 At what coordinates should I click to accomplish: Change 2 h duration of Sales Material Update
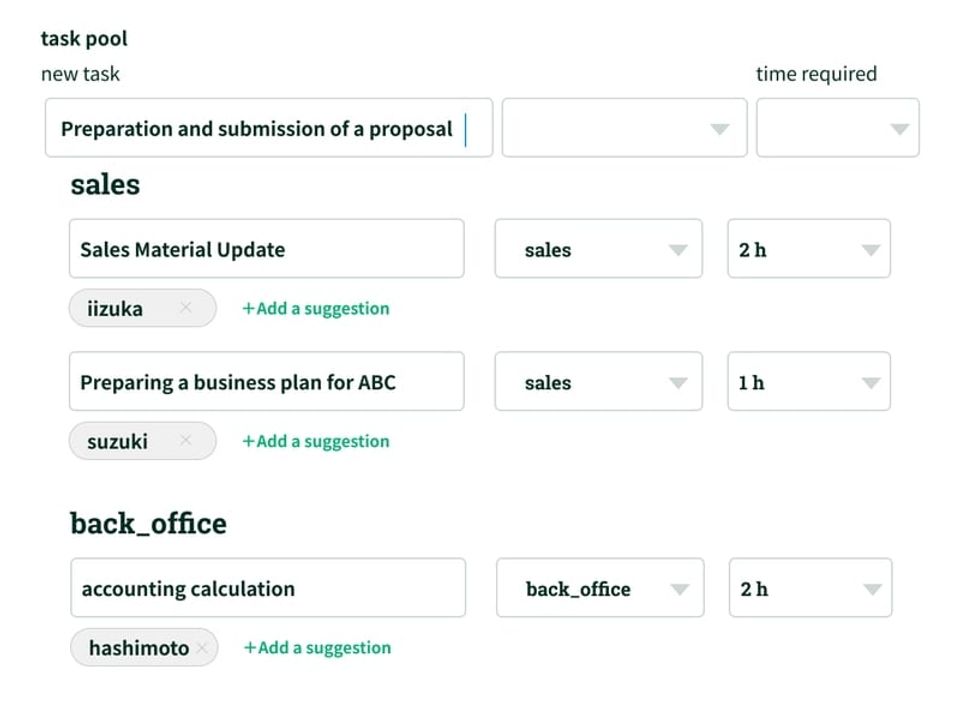808,249
